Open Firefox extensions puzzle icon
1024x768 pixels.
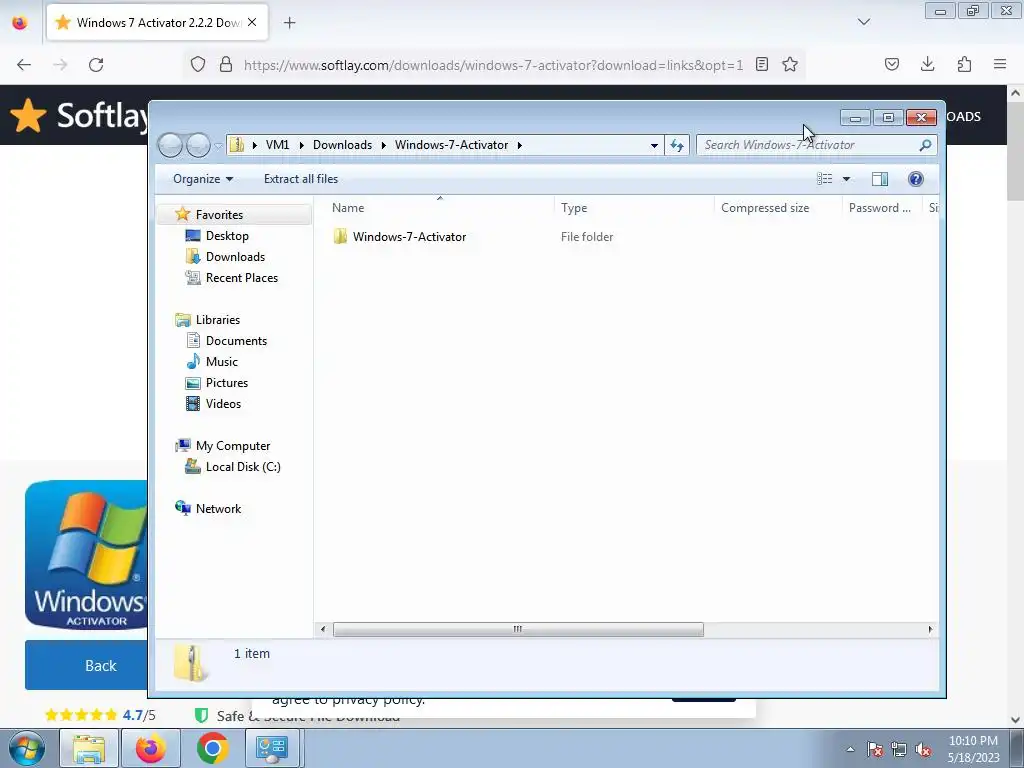point(964,64)
